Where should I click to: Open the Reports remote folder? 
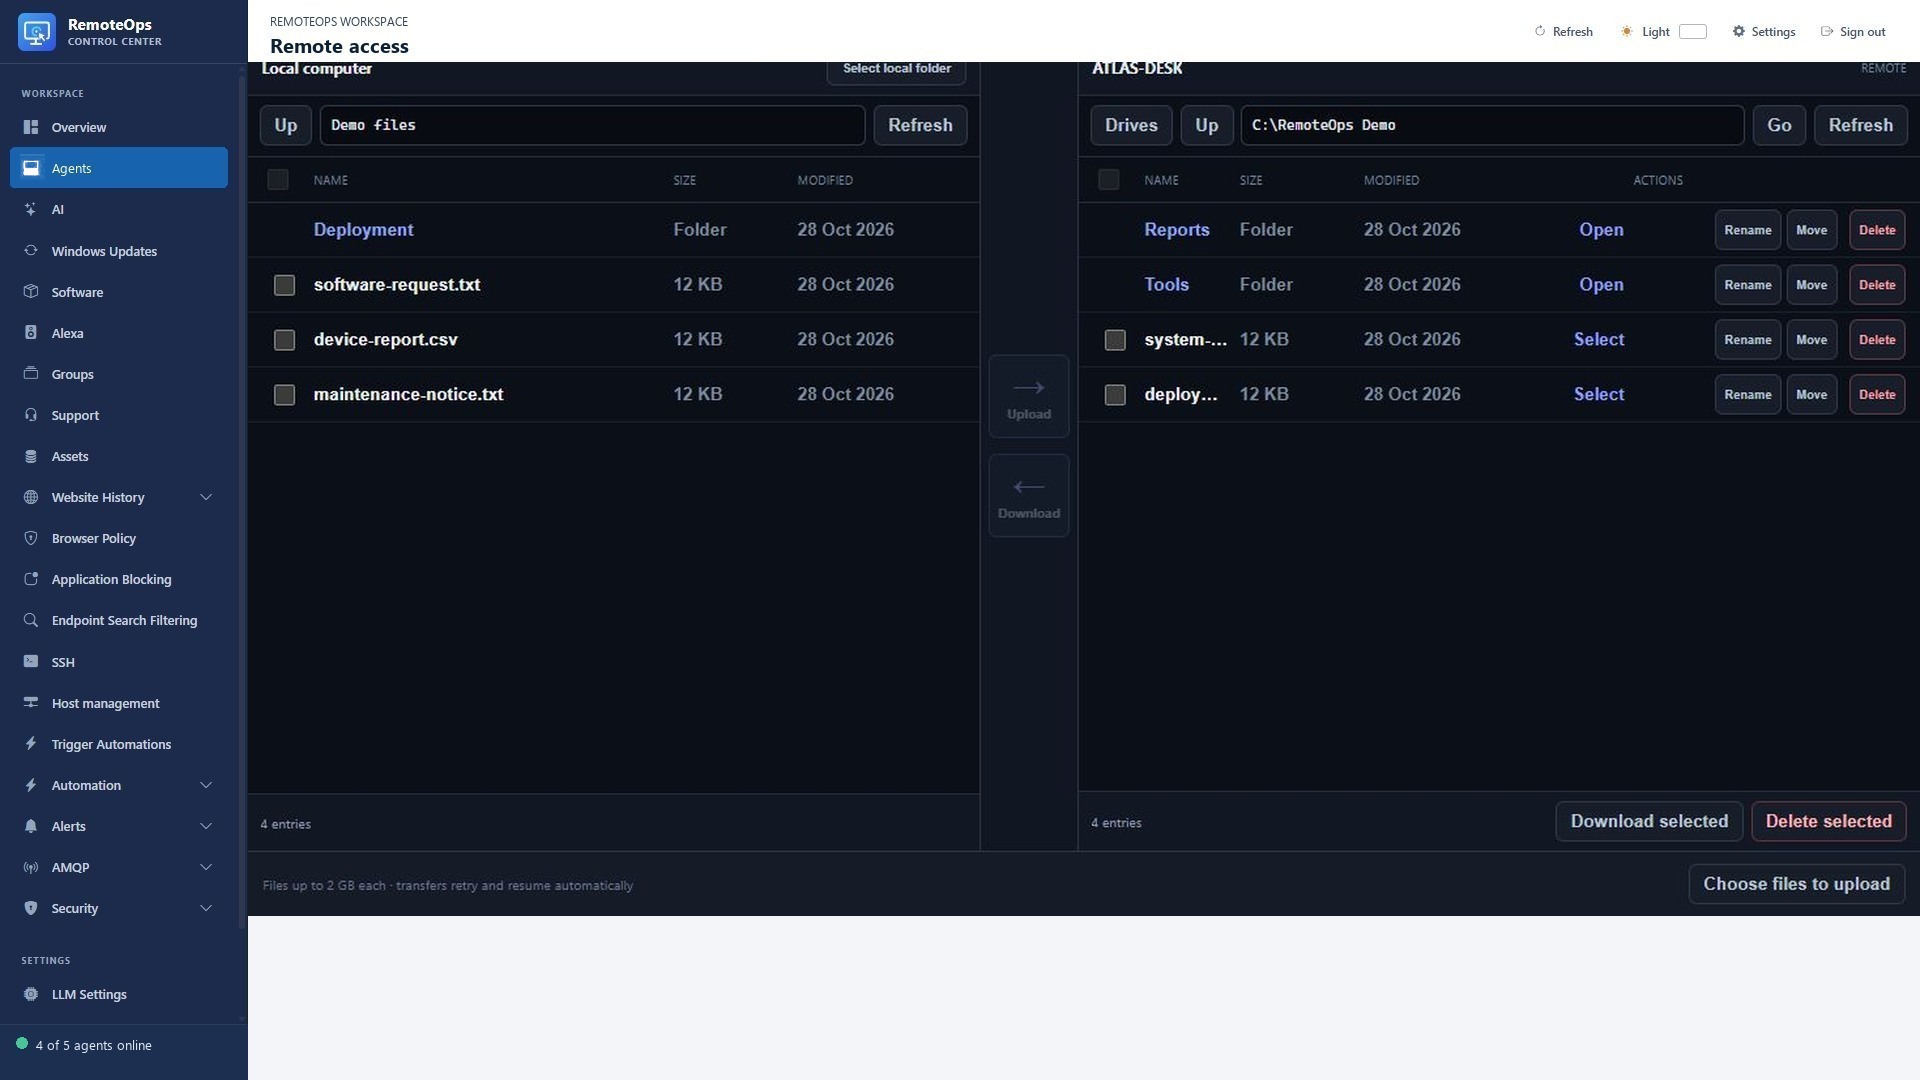pos(1176,230)
